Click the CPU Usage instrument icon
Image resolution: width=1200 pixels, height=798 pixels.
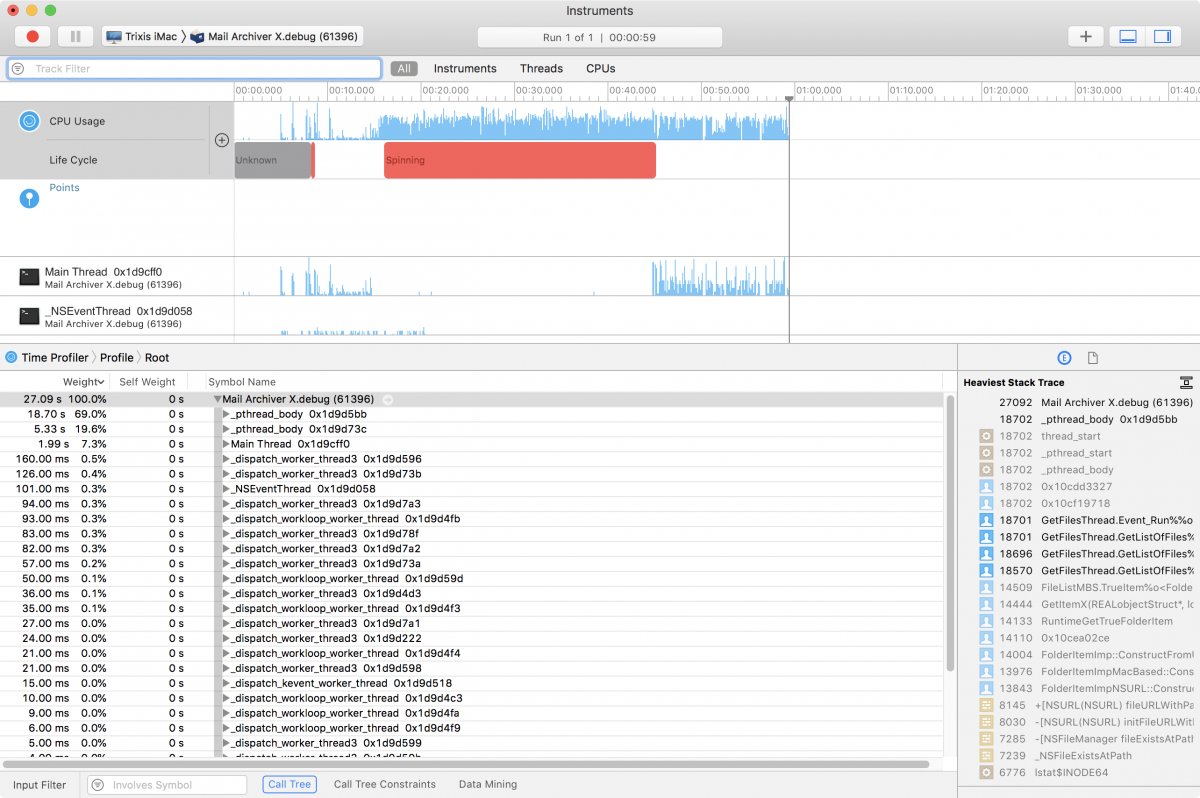(30, 121)
